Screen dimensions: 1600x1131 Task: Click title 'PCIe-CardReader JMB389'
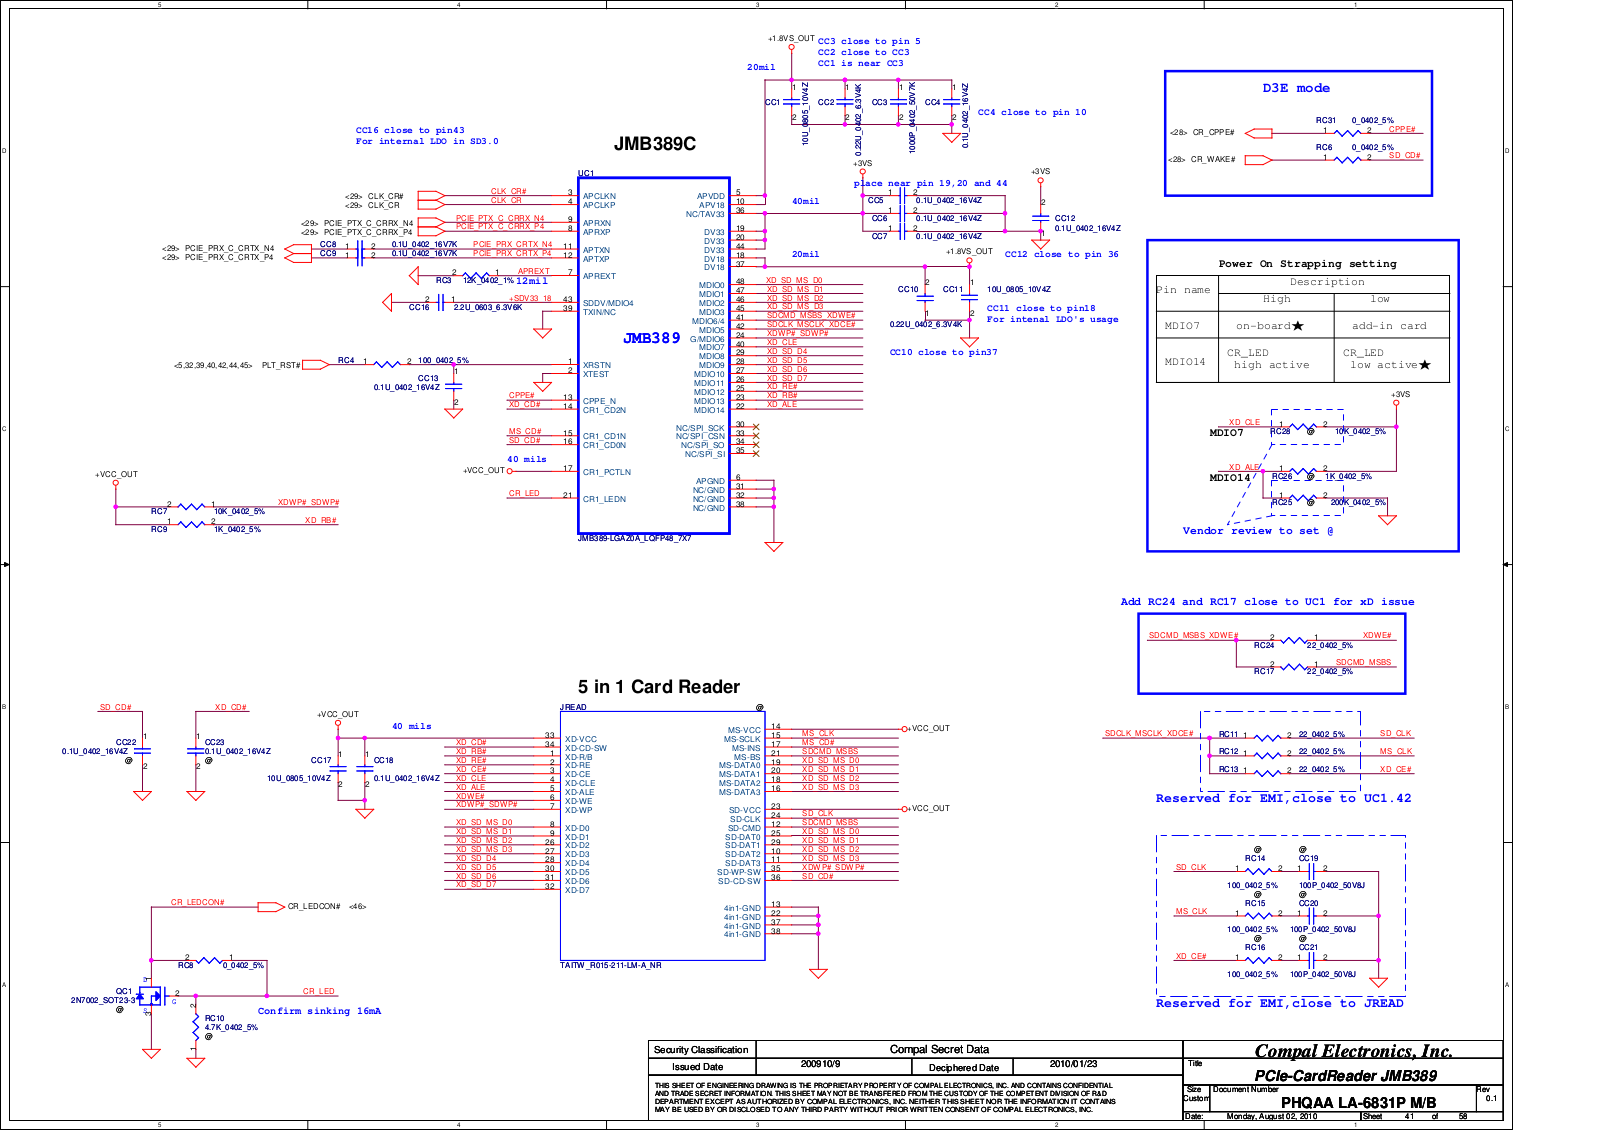1345,1076
